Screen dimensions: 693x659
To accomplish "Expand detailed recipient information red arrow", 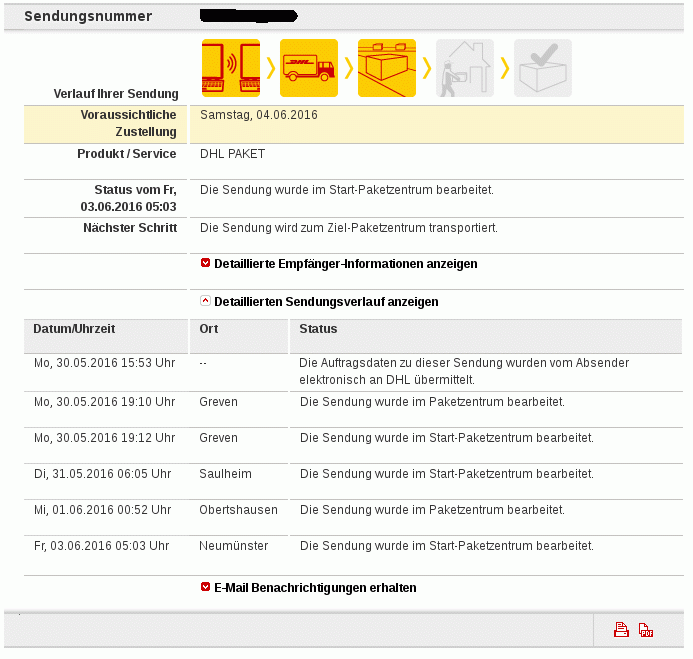I will (x=205, y=263).
